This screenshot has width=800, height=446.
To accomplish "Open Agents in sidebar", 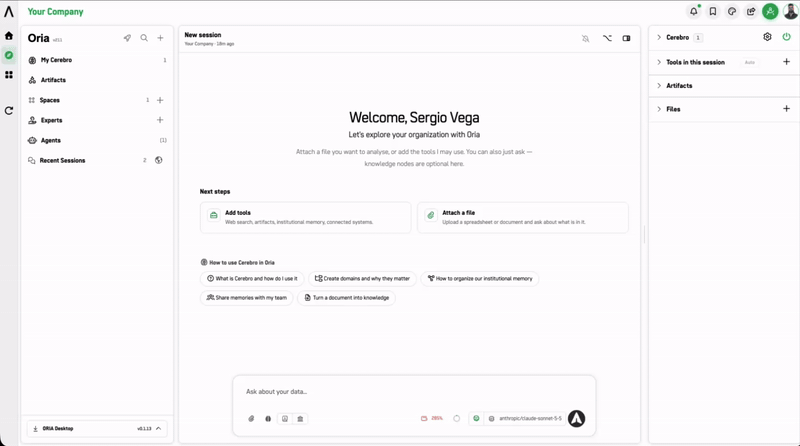I will [x=97, y=140].
